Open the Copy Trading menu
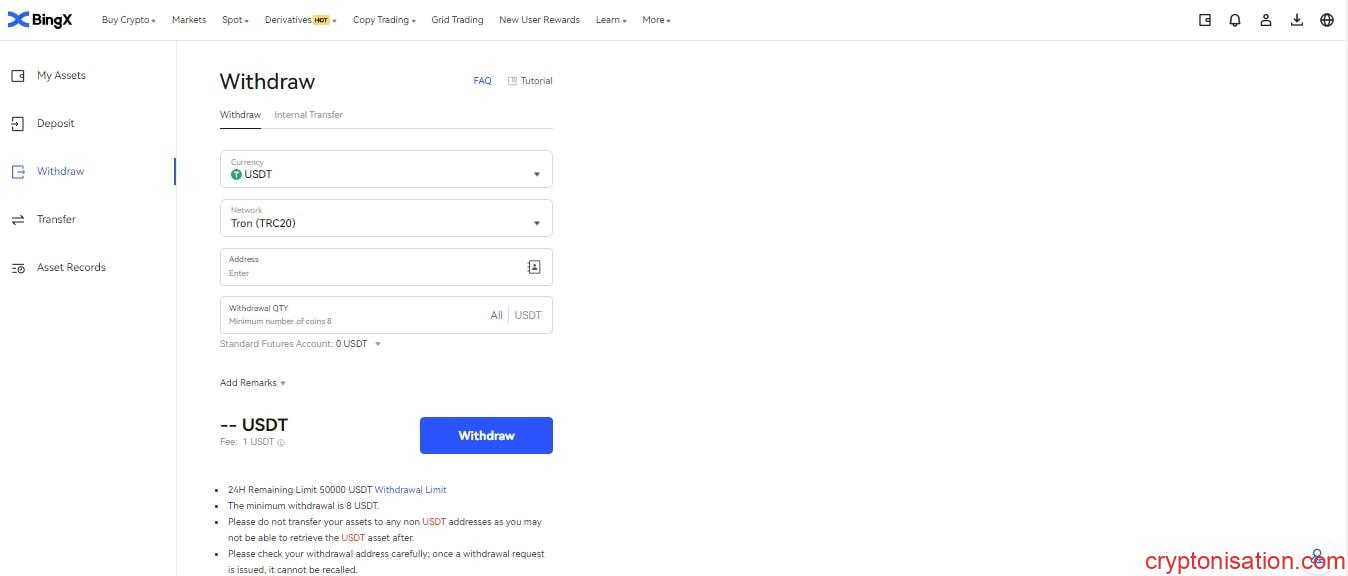 [384, 20]
